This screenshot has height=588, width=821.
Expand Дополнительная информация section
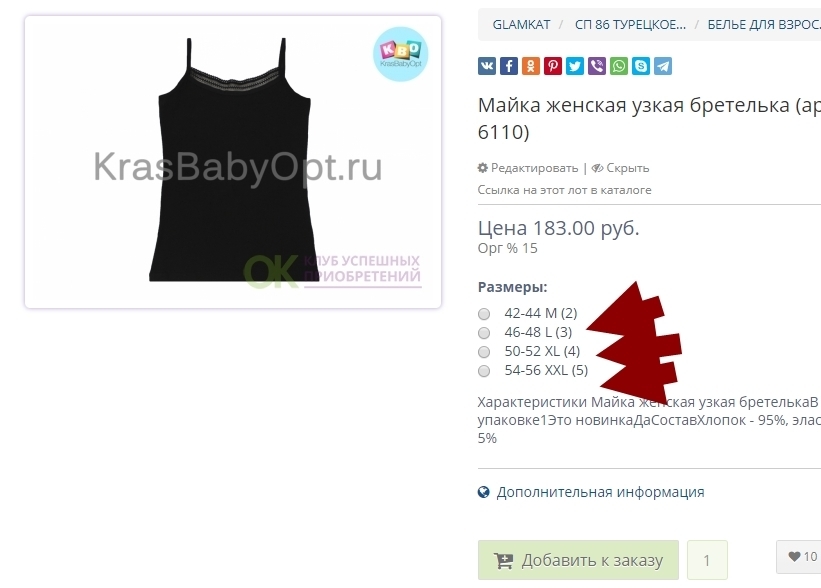(x=600, y=492)
